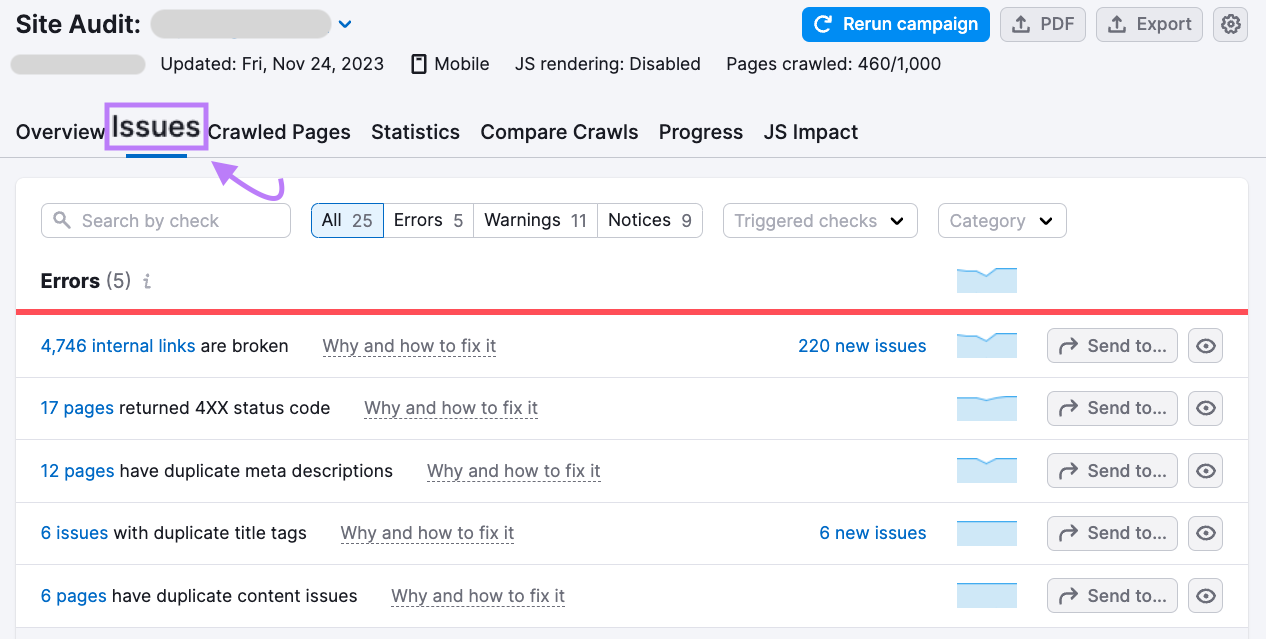Image resolution: width=1266 pixels, height=639 pixels.
Task: Open site audit settings with the gear icon
Action: 1230,24
